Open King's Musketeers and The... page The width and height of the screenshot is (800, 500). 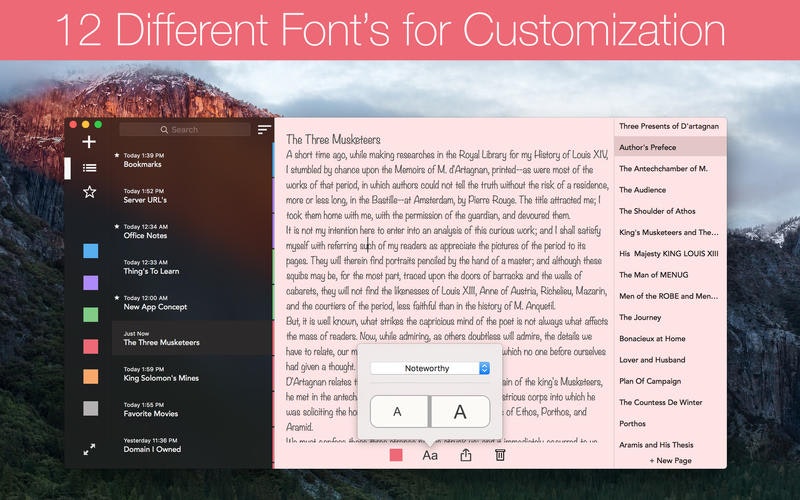[670, 232]
